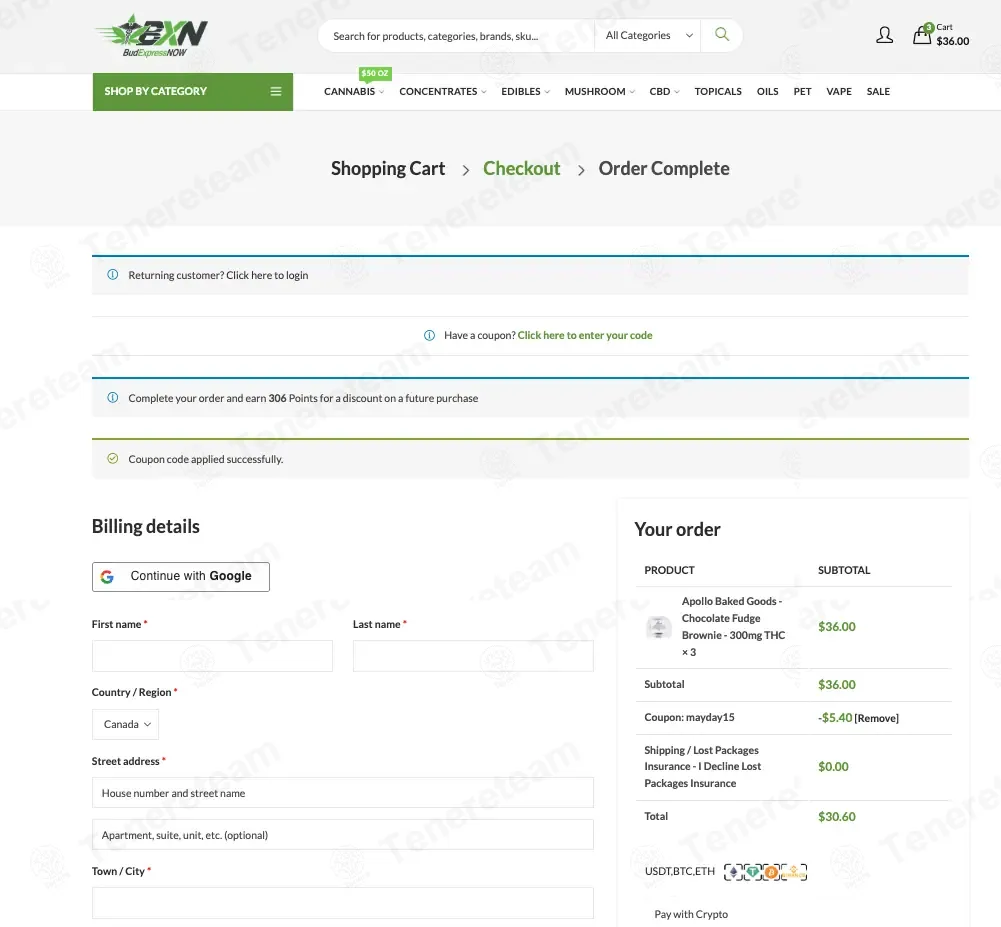Click the Last name input field

pos(473,656)
